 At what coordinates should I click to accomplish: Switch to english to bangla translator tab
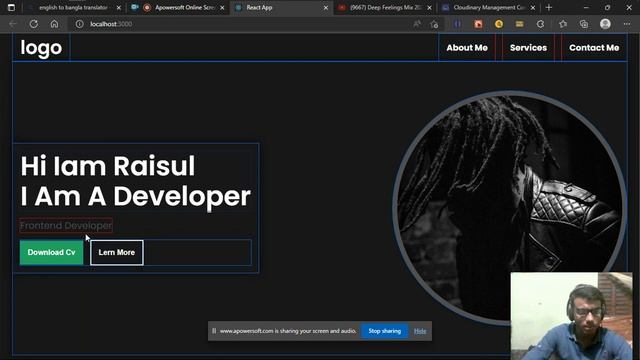point(73,7)
